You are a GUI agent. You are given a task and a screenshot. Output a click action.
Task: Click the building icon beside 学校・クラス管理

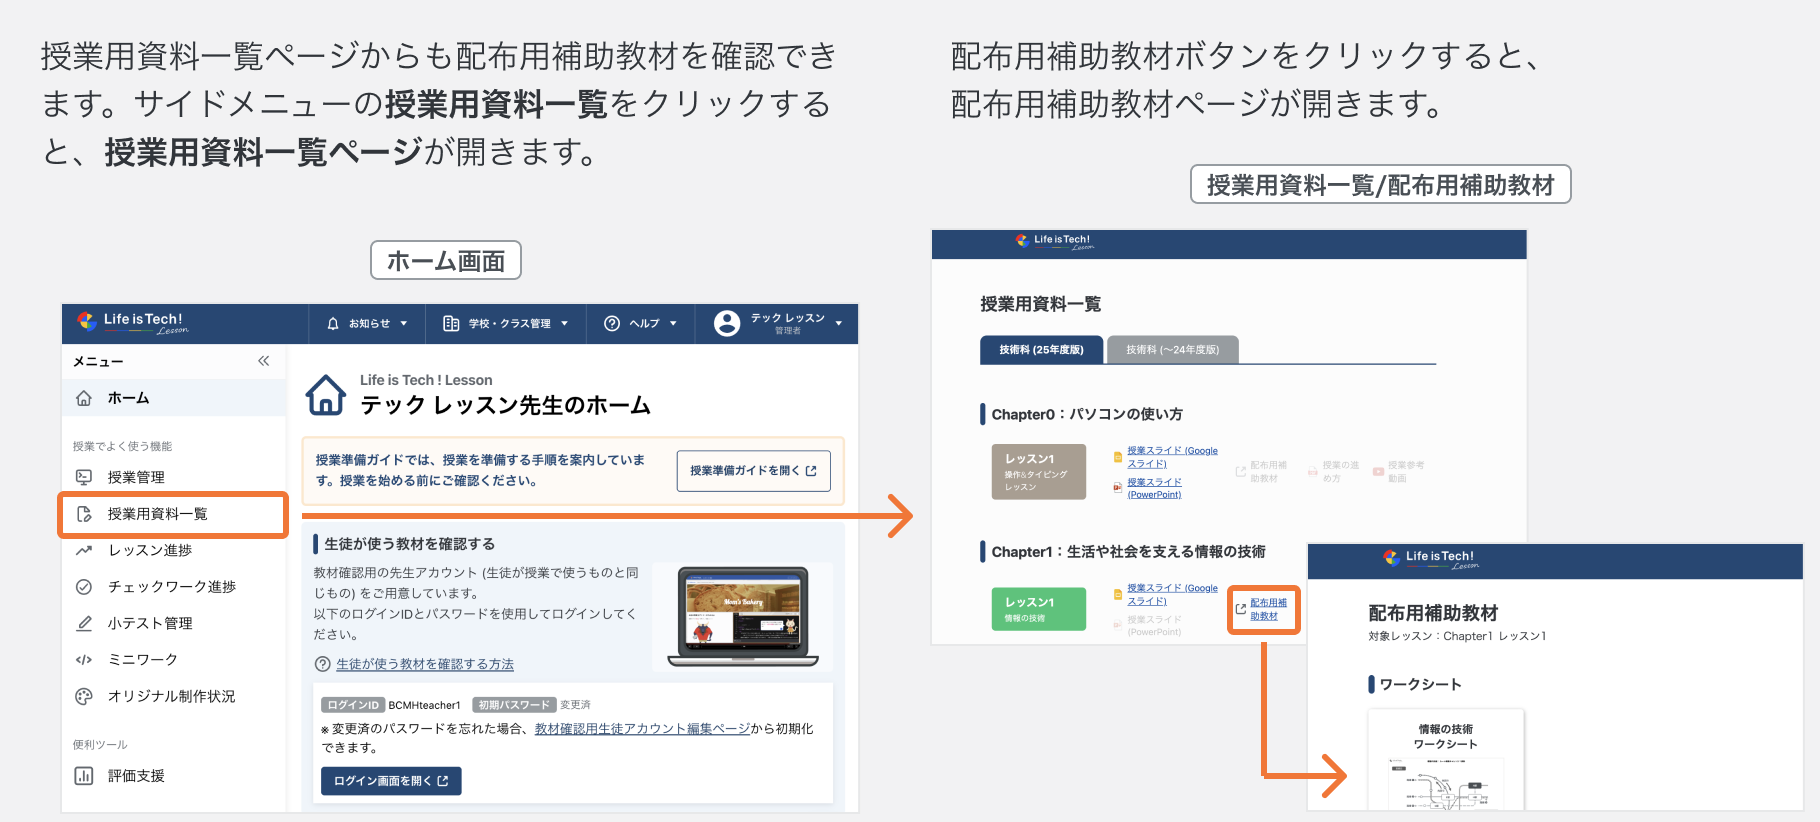point(451,324)
